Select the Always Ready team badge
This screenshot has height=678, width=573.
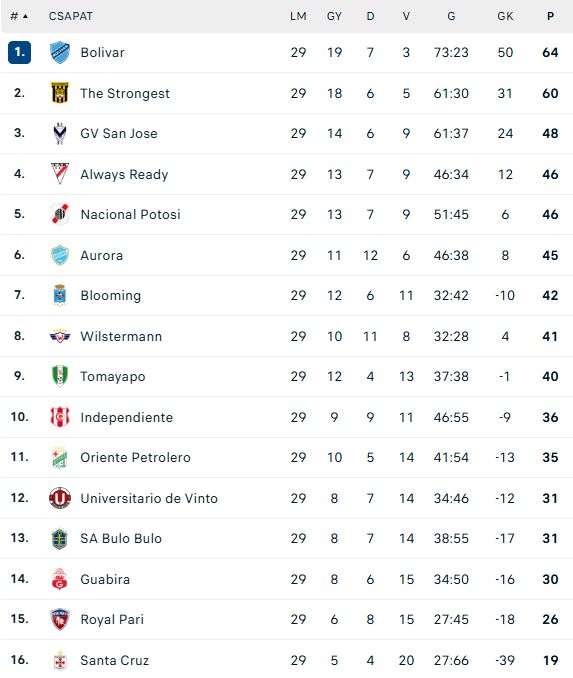pyautogui.click(x=60, y=174)
